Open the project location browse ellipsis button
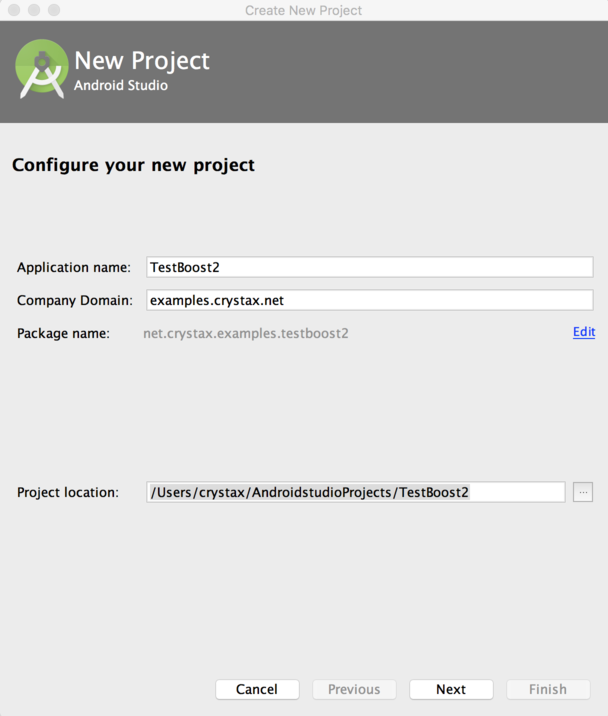Viewport: 608px width, 716px height. (583, 492)
